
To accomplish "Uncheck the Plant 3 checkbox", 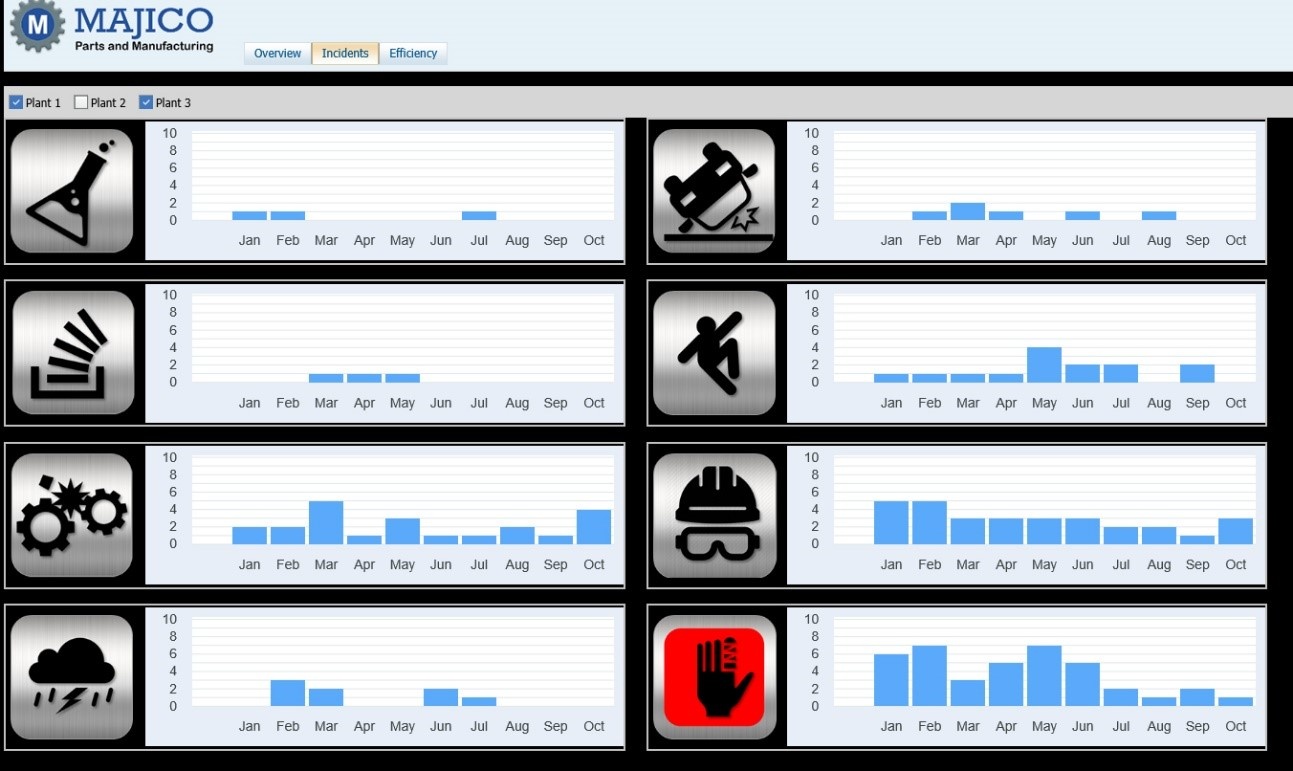I will 146,102.
